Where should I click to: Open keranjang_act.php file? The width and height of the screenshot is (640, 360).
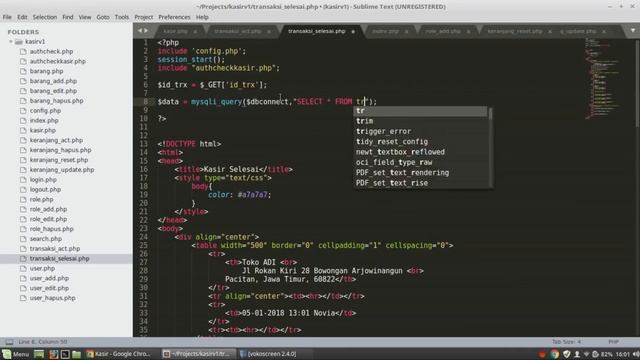point(56,140)
